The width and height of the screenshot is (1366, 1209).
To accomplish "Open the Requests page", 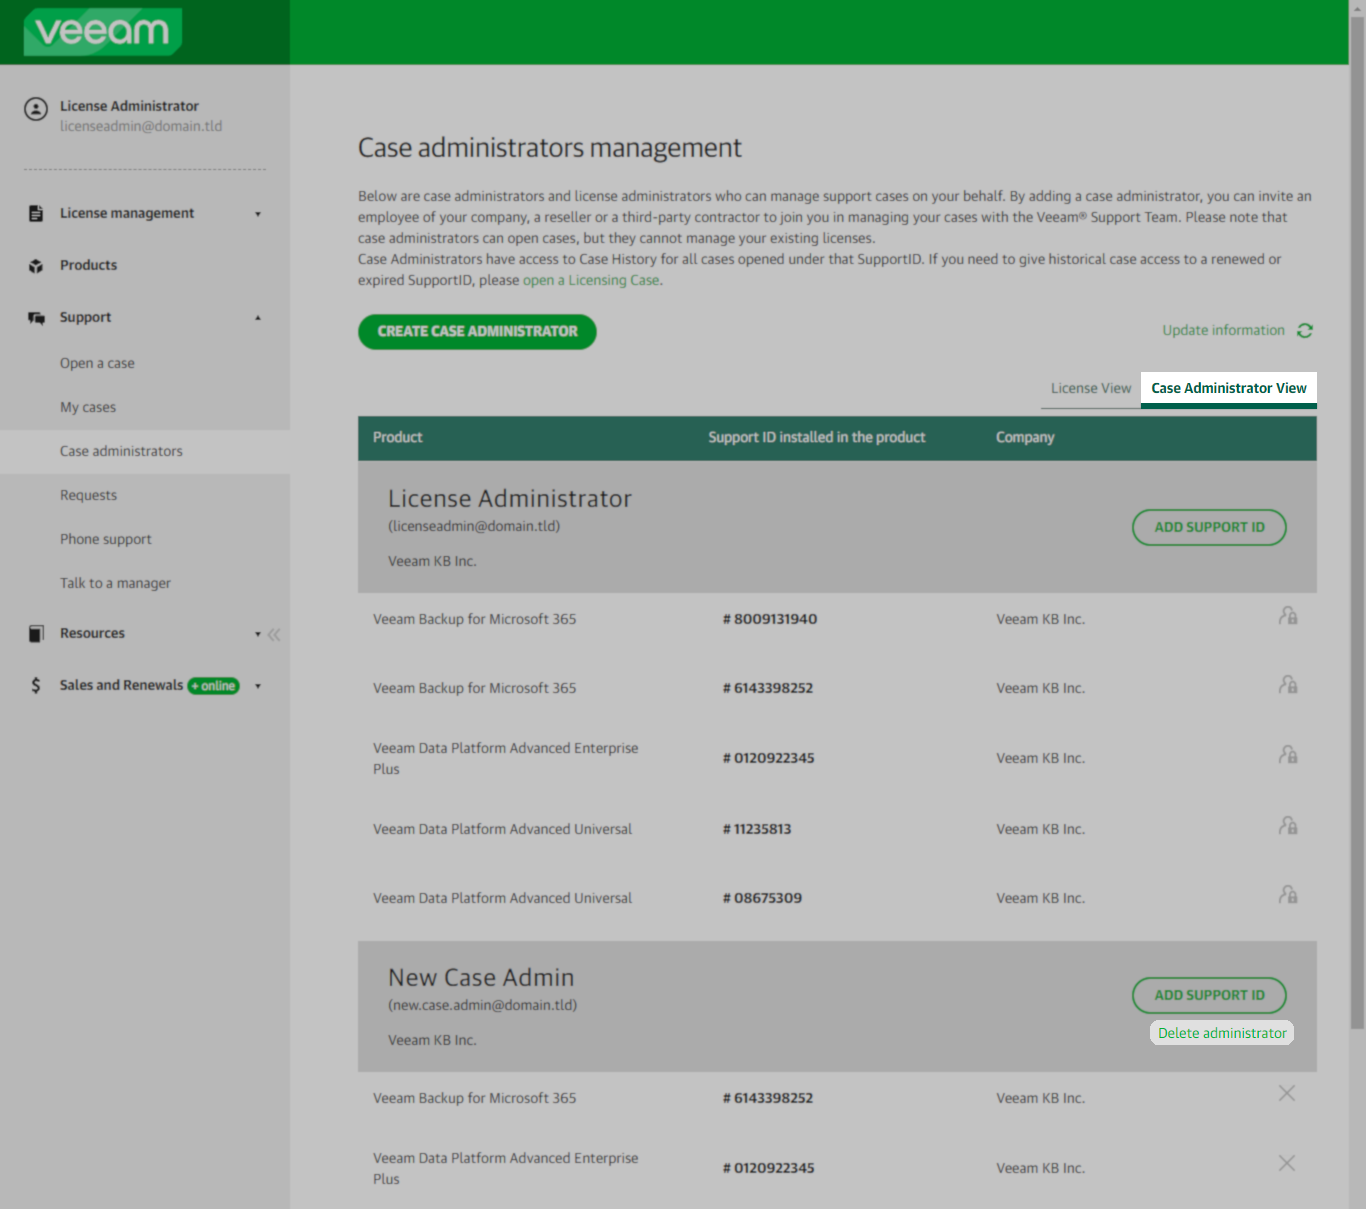I will pos(88,495).
